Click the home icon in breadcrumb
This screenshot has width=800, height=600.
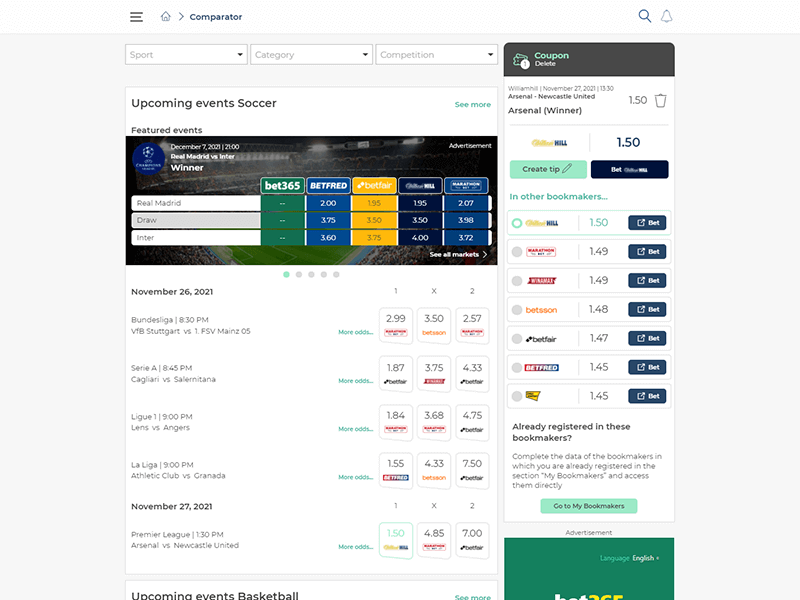point(165,17)
